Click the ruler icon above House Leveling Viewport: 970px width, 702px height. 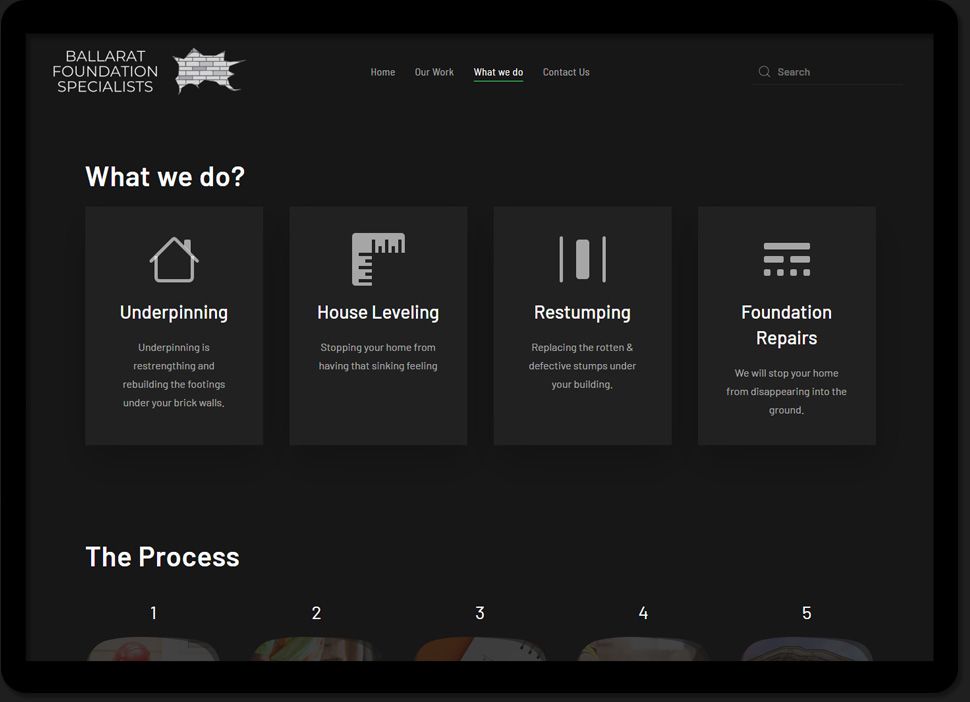[378, 259]
